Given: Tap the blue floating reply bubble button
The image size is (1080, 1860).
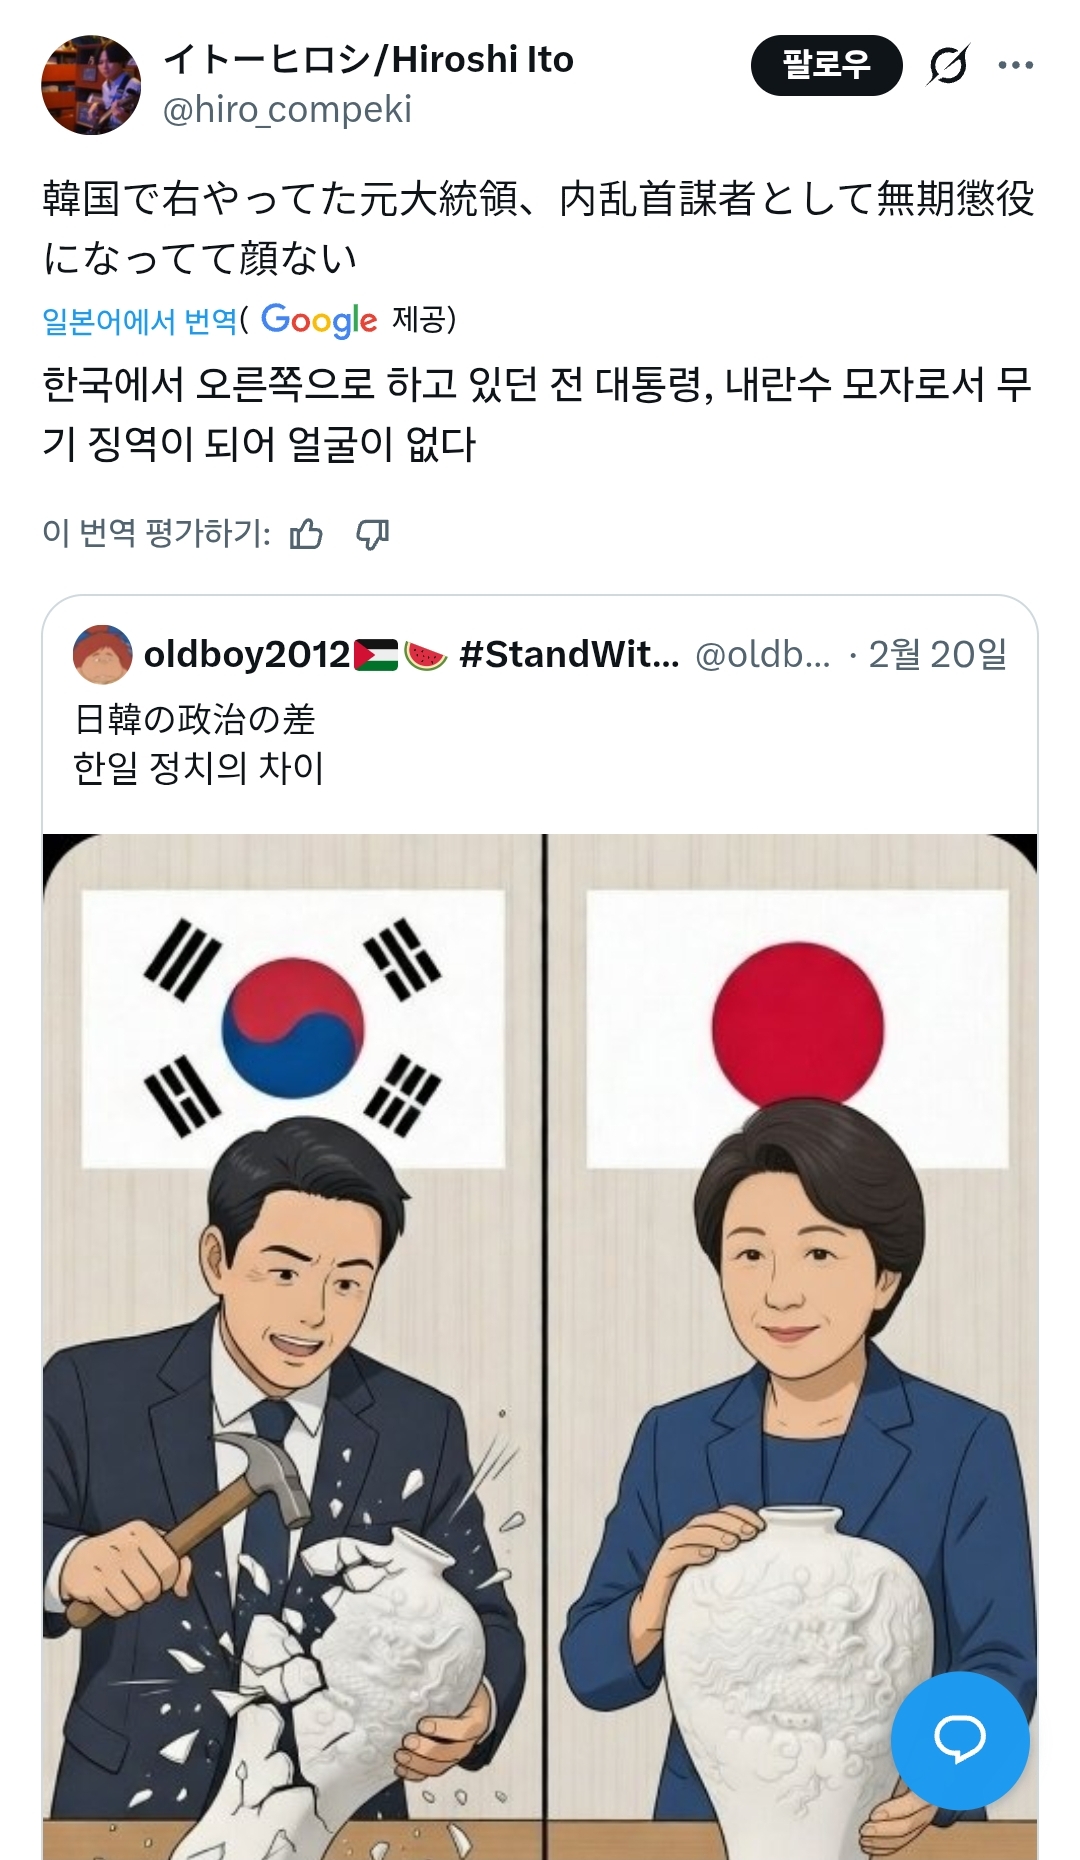Looking at the screenshot, I should click(960, 1740).
